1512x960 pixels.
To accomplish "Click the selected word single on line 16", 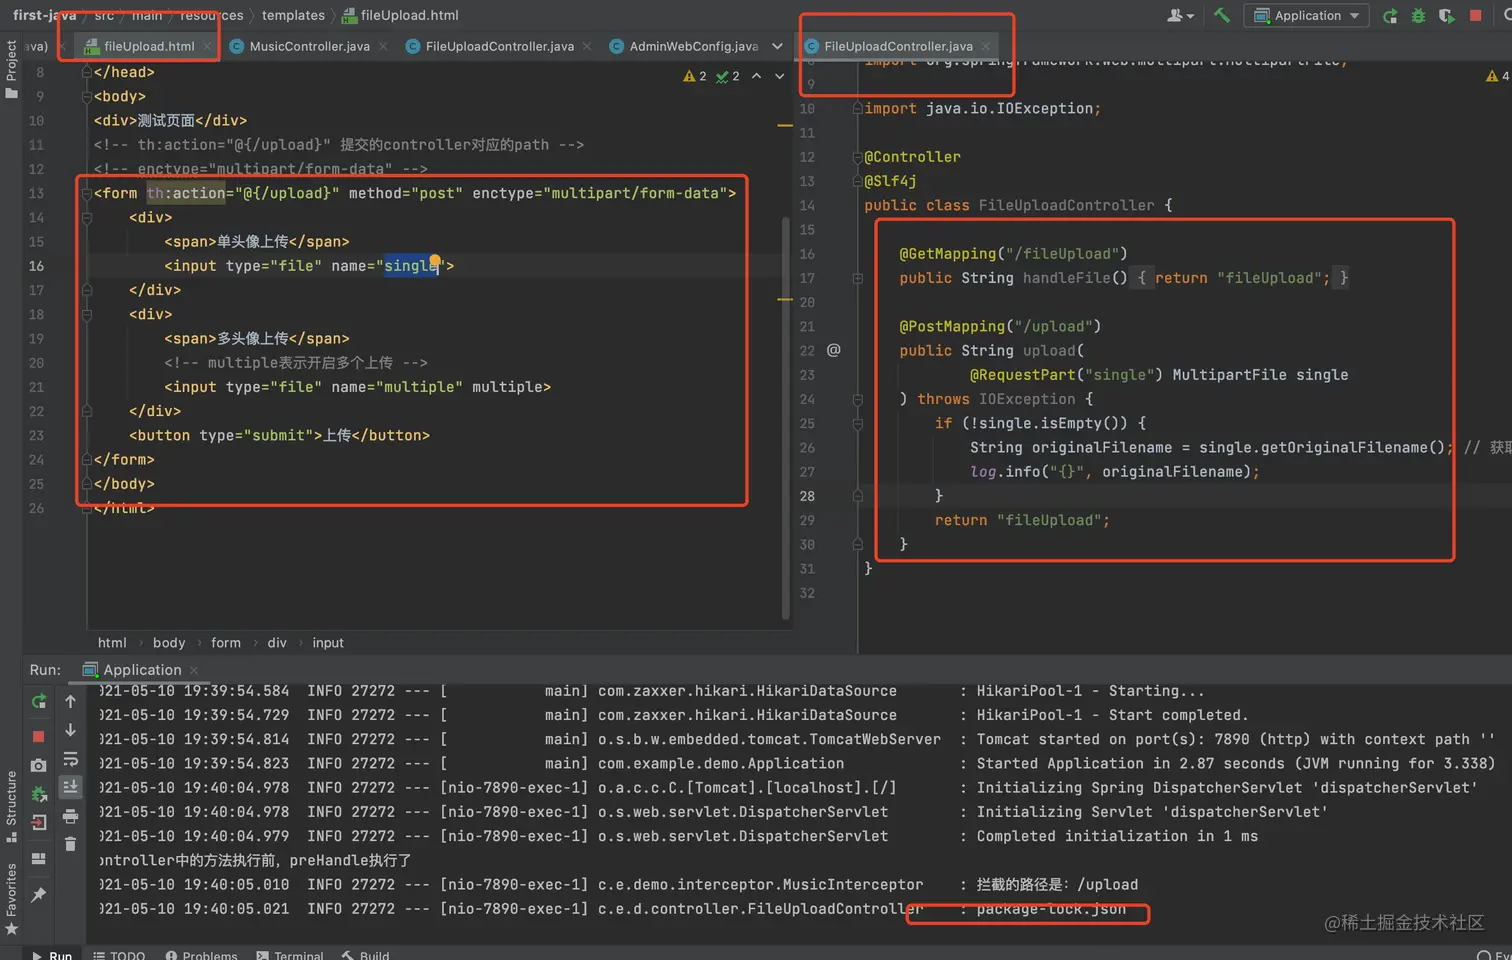I will click(x=411, y=265).
